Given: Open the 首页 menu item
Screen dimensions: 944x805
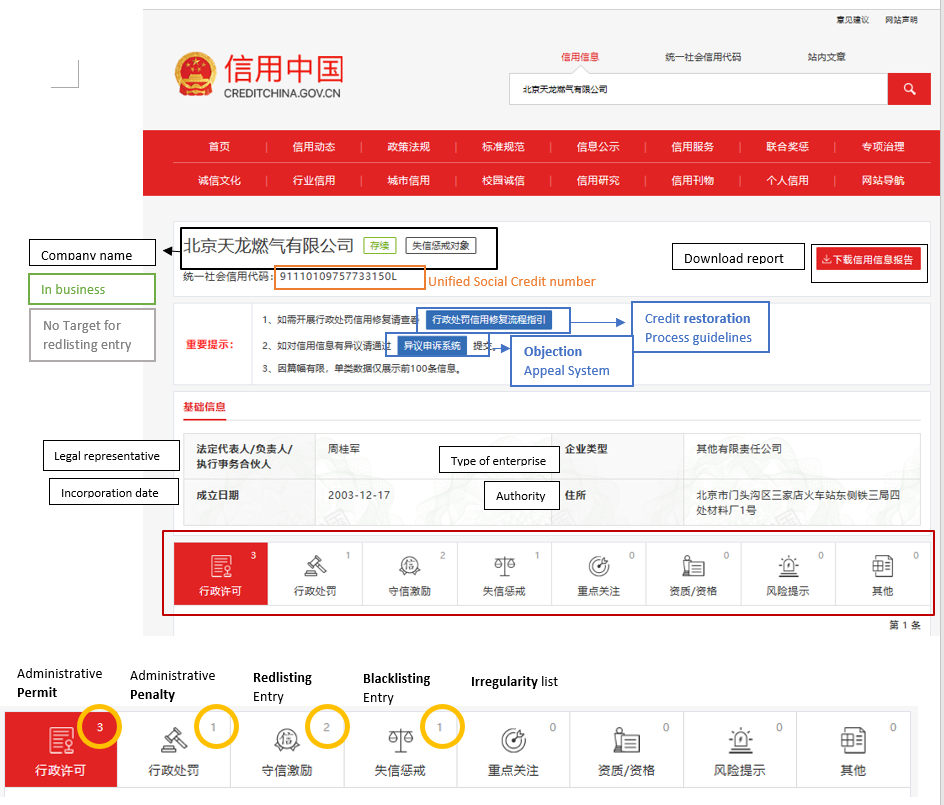Looking at the screenshot, I should coord(219,146).
